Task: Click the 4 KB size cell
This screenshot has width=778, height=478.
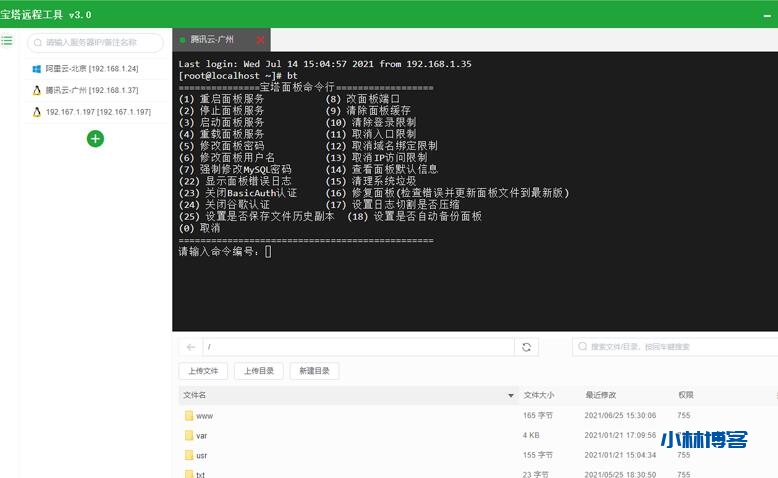Action: pyautogui.click(x=531, y=435)
